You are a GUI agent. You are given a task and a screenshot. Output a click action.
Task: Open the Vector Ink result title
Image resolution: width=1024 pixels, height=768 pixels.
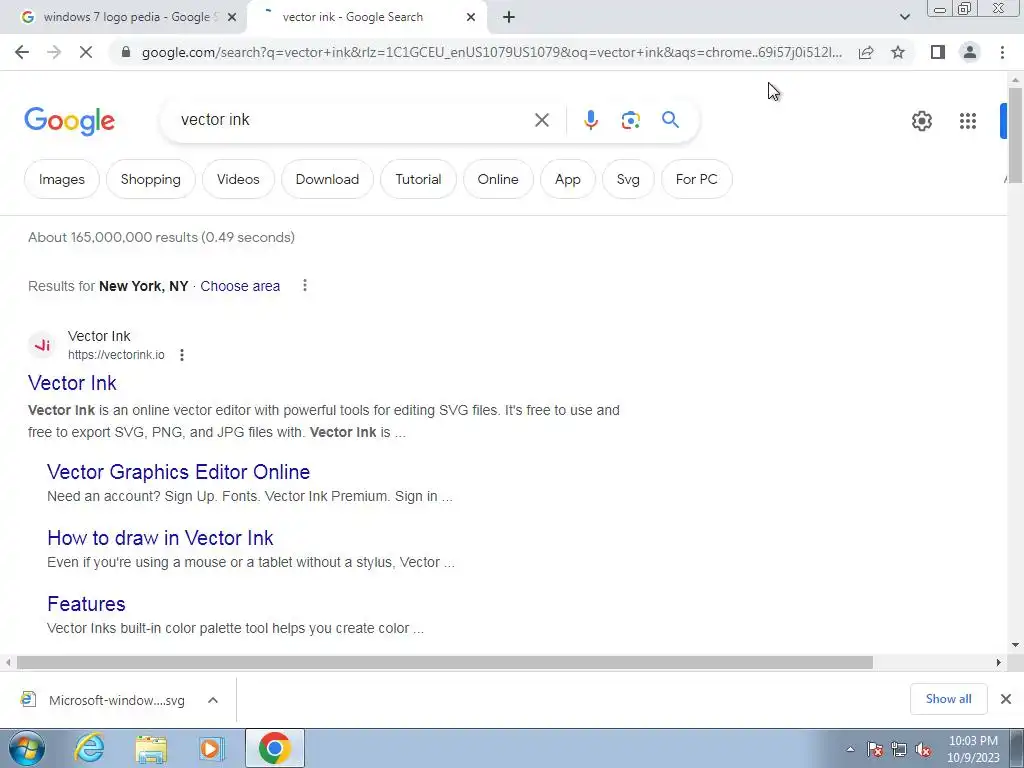tap(72, 383)
